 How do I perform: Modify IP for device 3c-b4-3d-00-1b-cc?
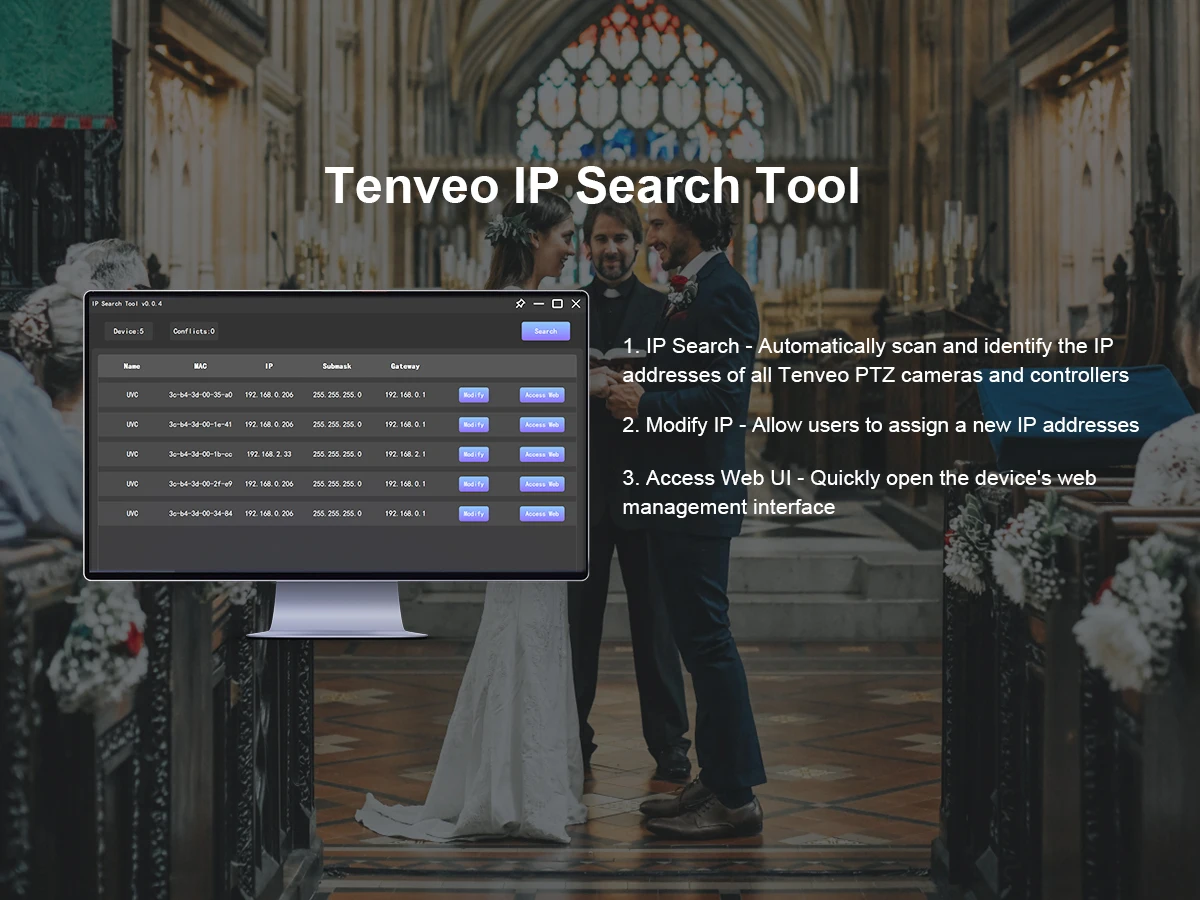(x=474, y=454)
